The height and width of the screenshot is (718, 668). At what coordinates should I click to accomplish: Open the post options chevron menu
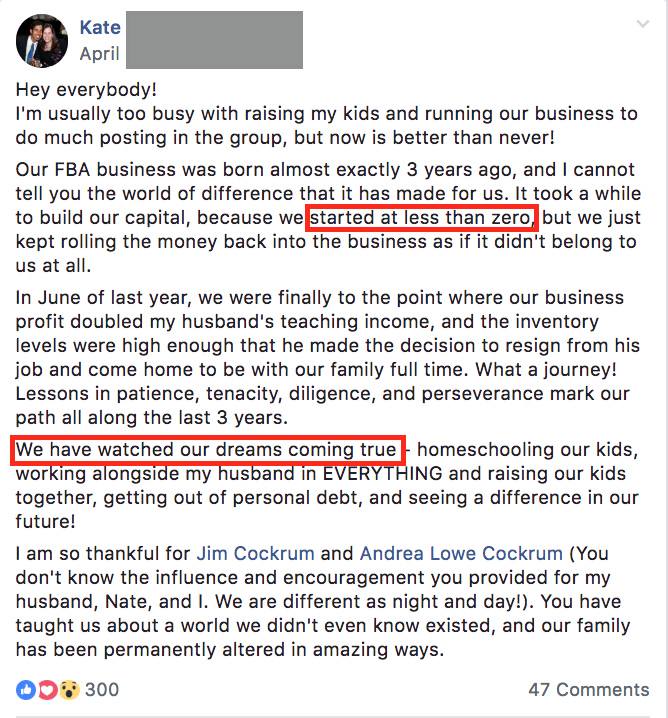[640, 23]
